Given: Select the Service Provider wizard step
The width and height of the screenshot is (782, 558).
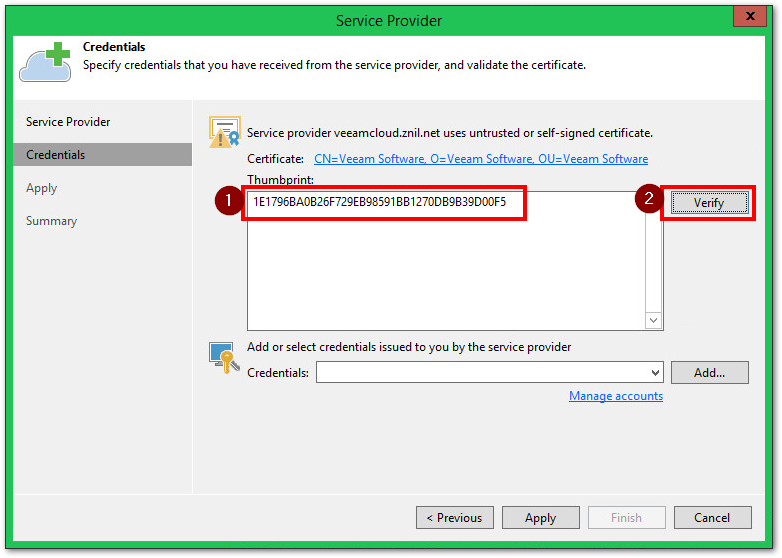Looking at the screenshot, I should tap(68, 122).
